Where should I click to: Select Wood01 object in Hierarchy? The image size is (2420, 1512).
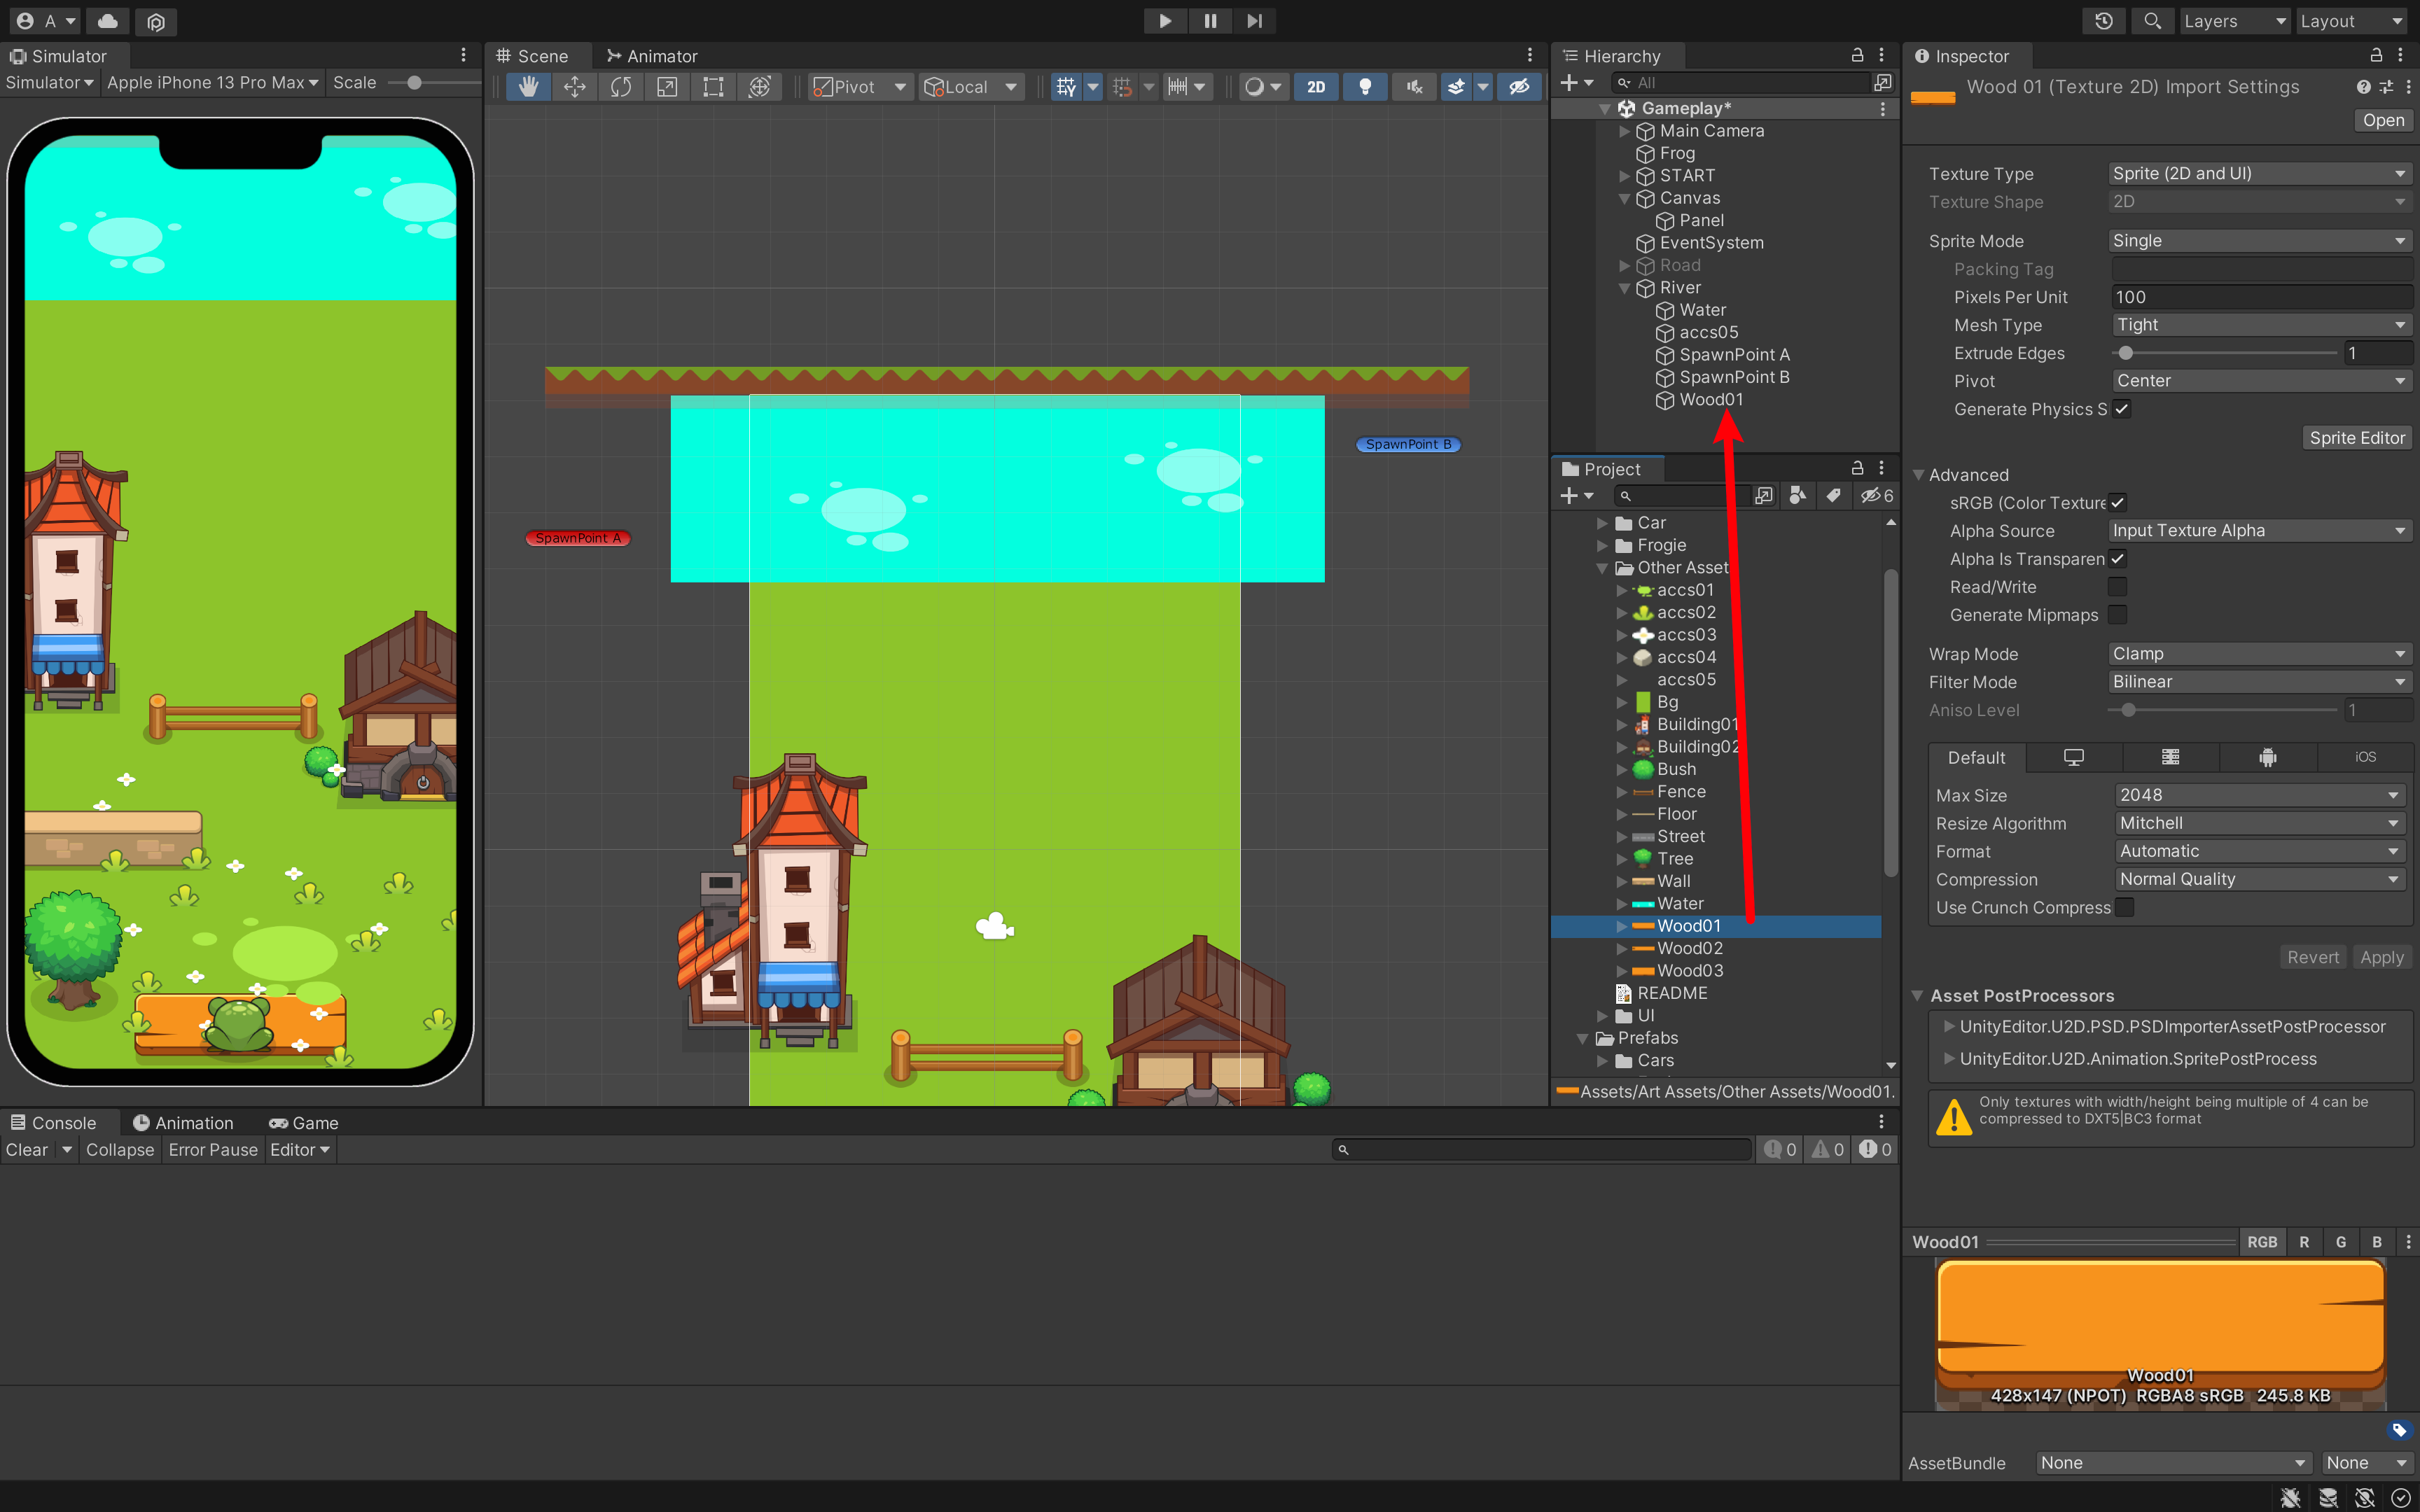[1711, 400]
